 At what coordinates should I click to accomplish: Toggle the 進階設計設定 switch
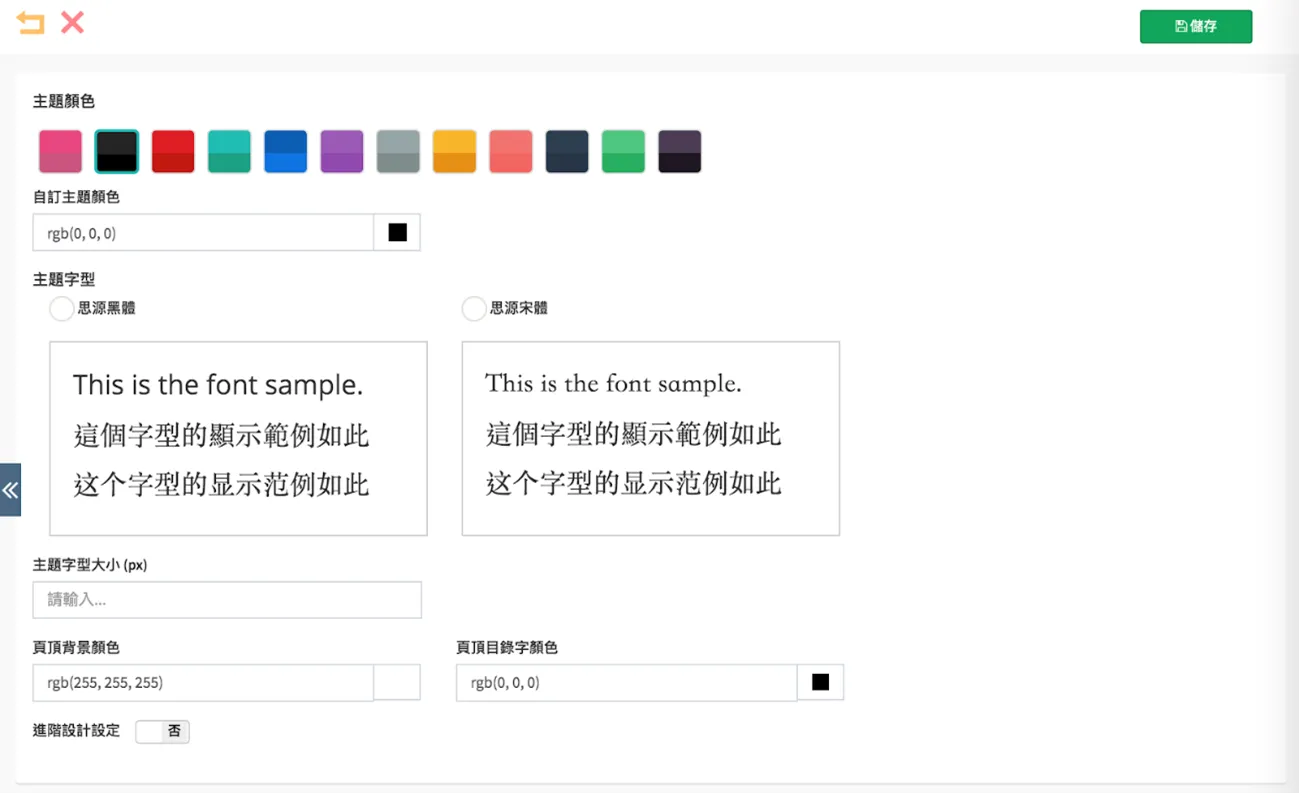click(162, 732)
